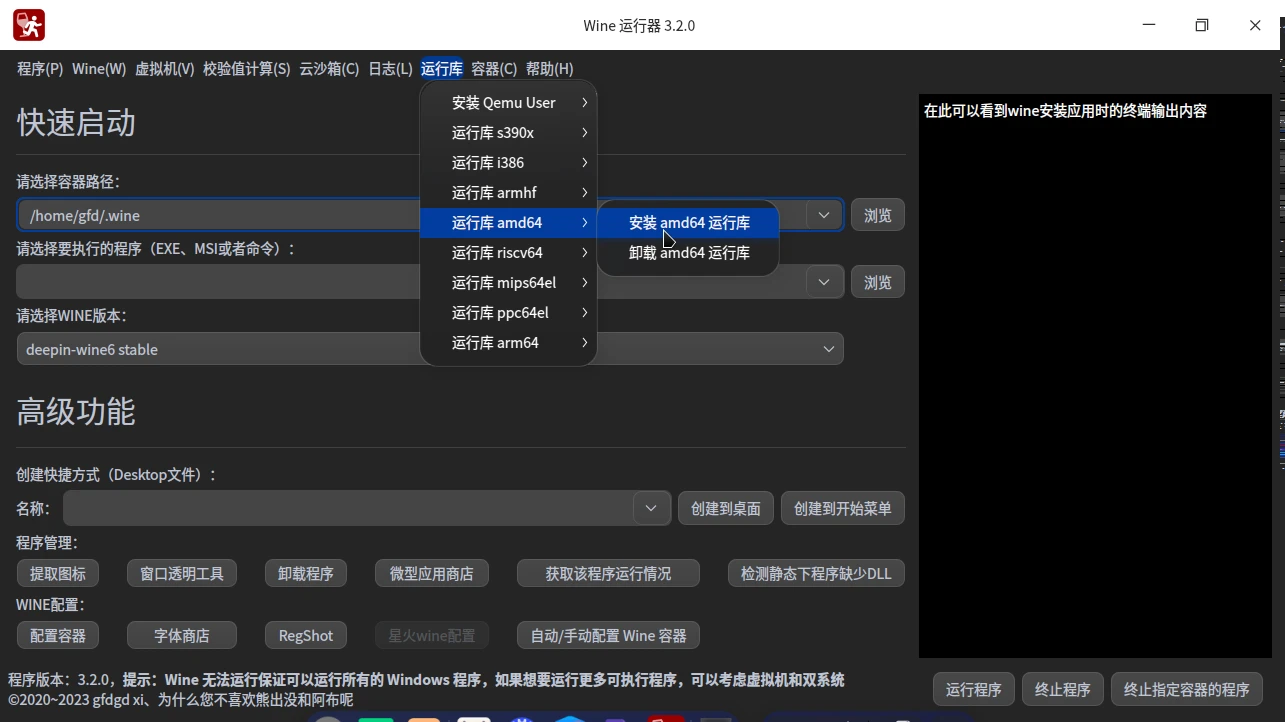The height and width of the screenshot is (722, 1285).
Task: Click the Wine 运行器 3.2.0 window title text
Action: (639, 25)
